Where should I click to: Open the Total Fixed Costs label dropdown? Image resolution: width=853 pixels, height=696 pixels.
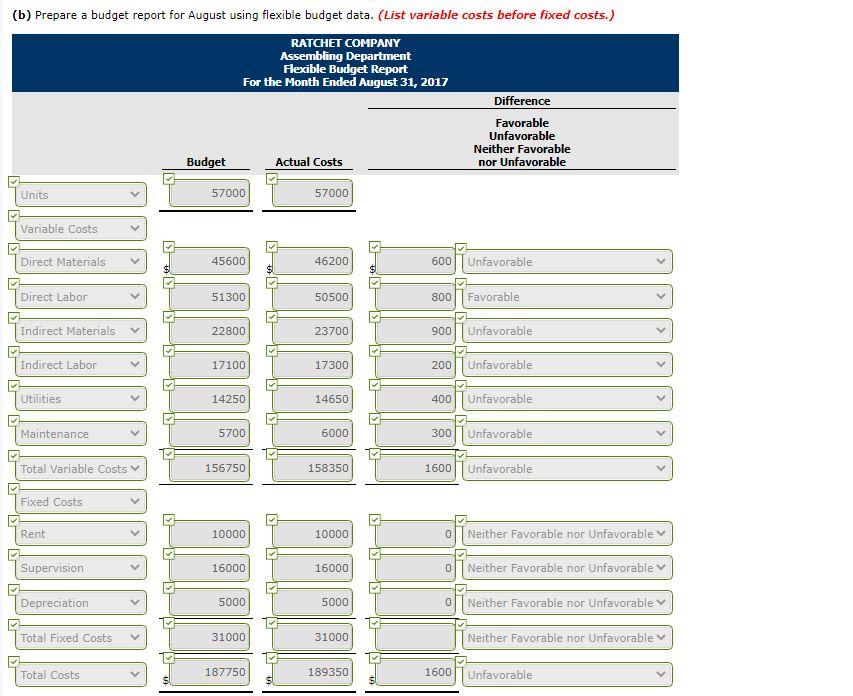[x=81, y=638]
